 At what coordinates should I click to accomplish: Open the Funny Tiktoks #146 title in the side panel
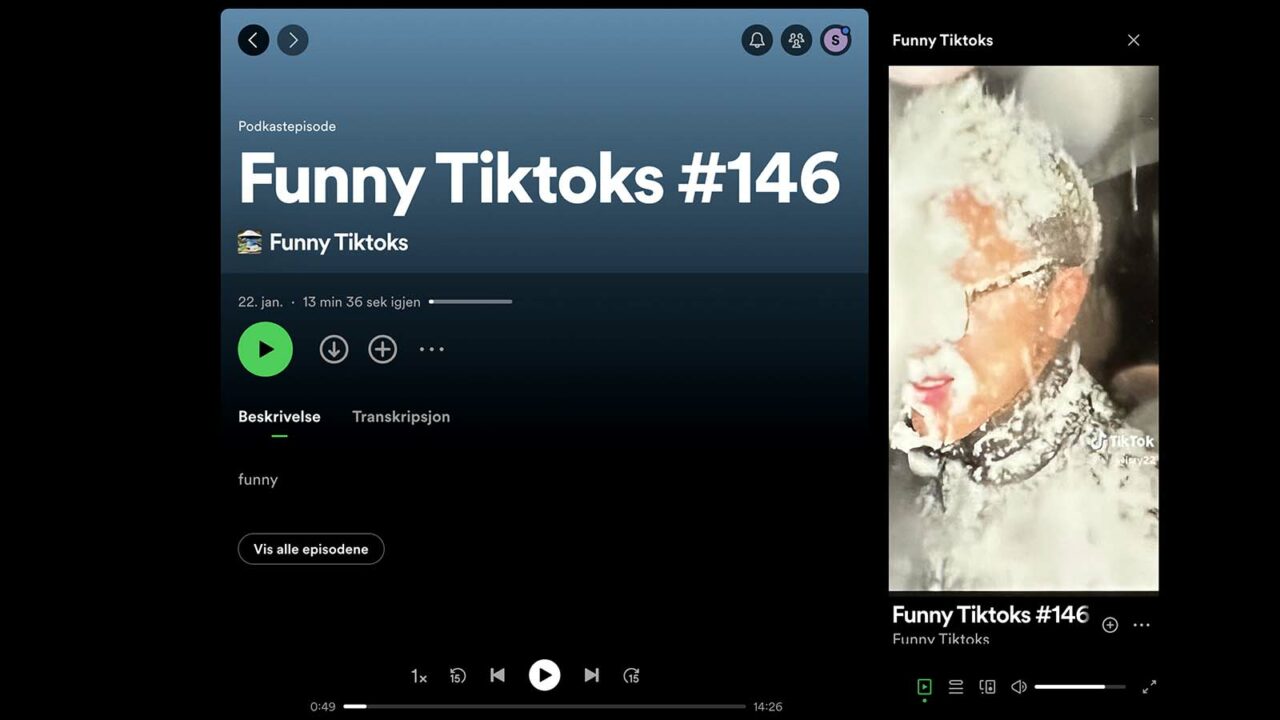tap(990, 614)
